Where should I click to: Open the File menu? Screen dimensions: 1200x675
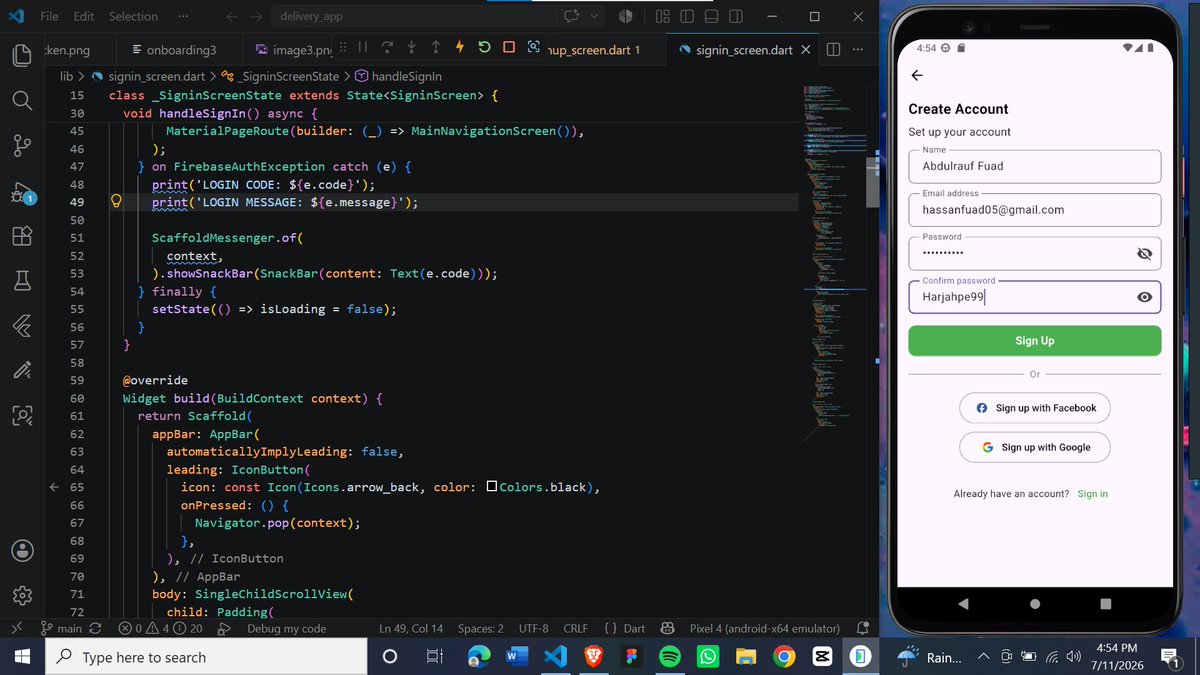pos(49,16)
